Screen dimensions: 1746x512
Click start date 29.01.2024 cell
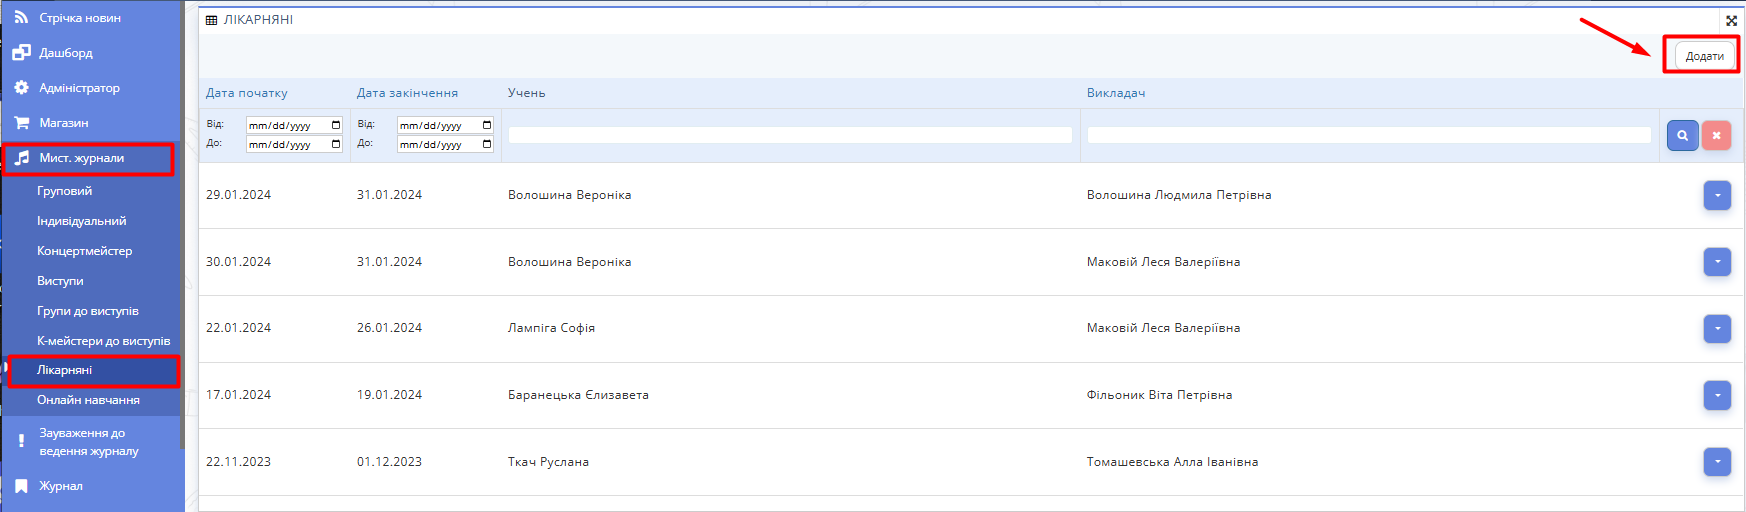pos(238,195)
